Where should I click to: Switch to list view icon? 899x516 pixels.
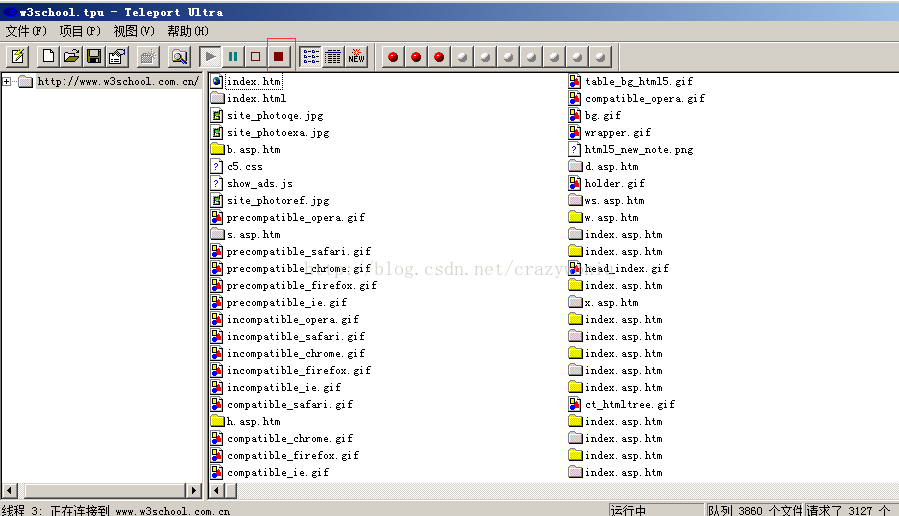311,56
